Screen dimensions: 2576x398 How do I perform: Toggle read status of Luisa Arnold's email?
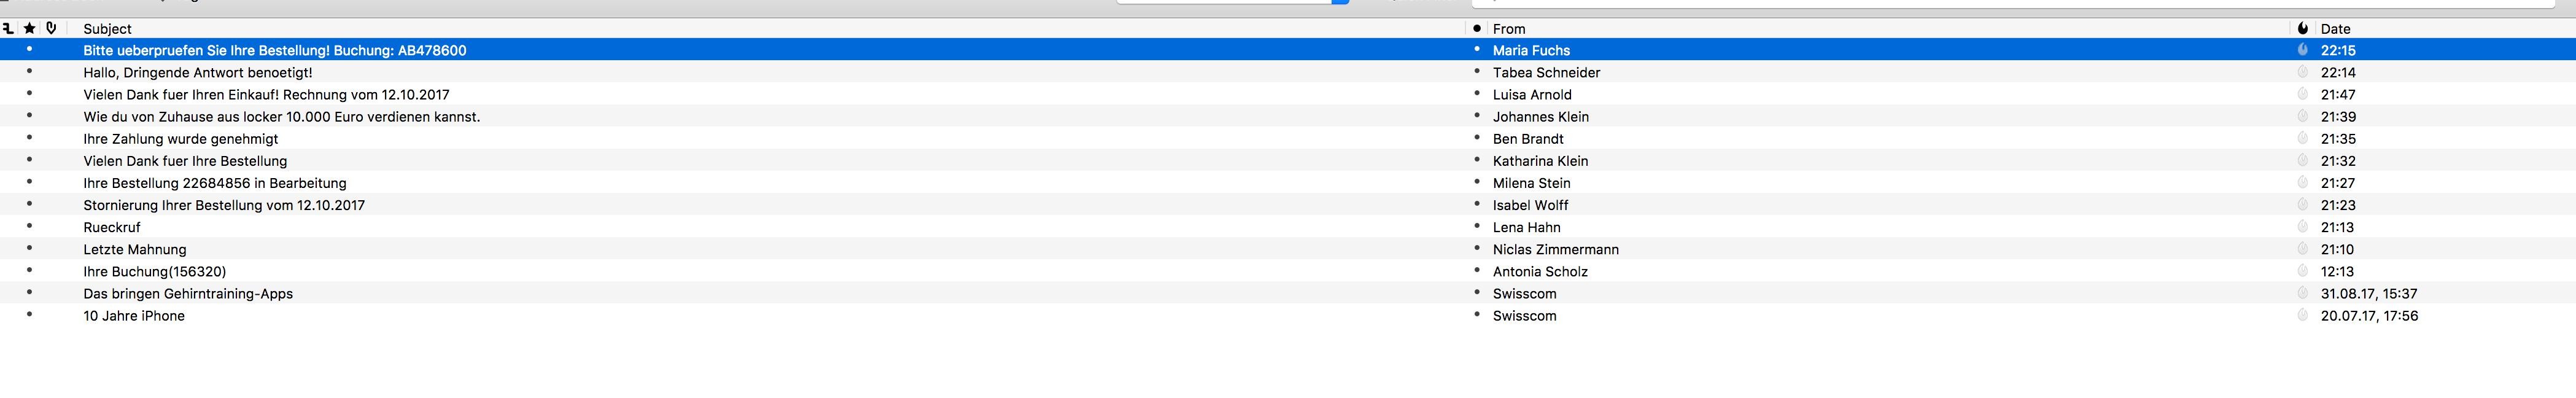pos(1476,94)
